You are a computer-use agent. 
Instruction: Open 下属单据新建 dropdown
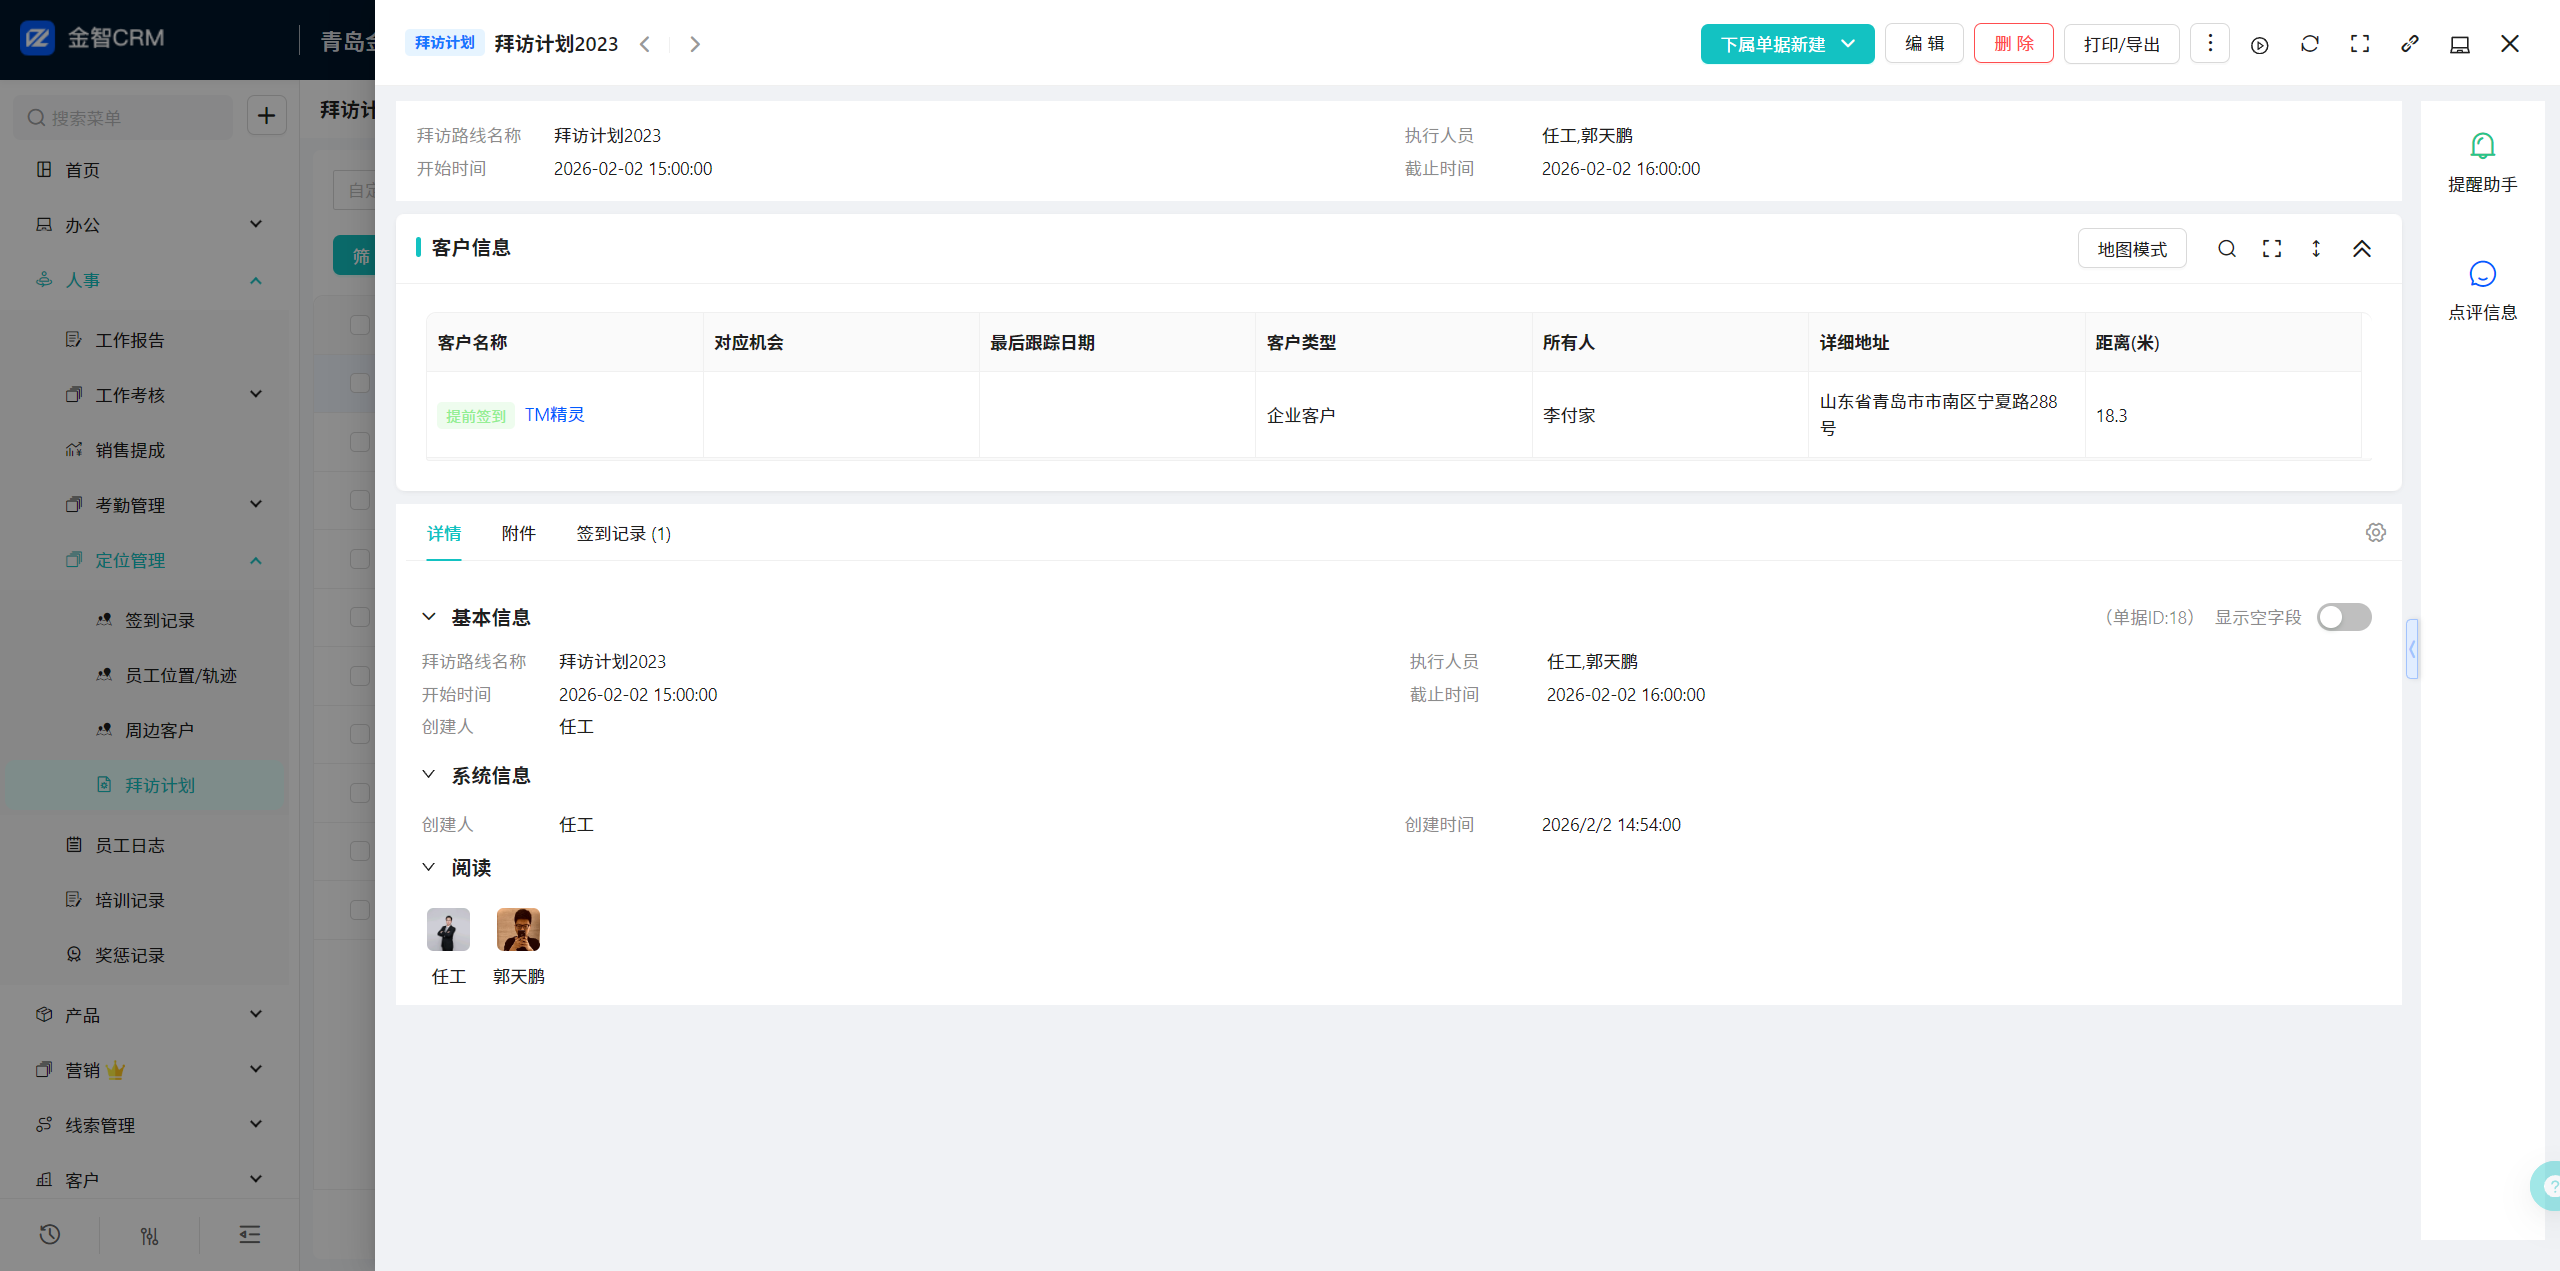1786,44
